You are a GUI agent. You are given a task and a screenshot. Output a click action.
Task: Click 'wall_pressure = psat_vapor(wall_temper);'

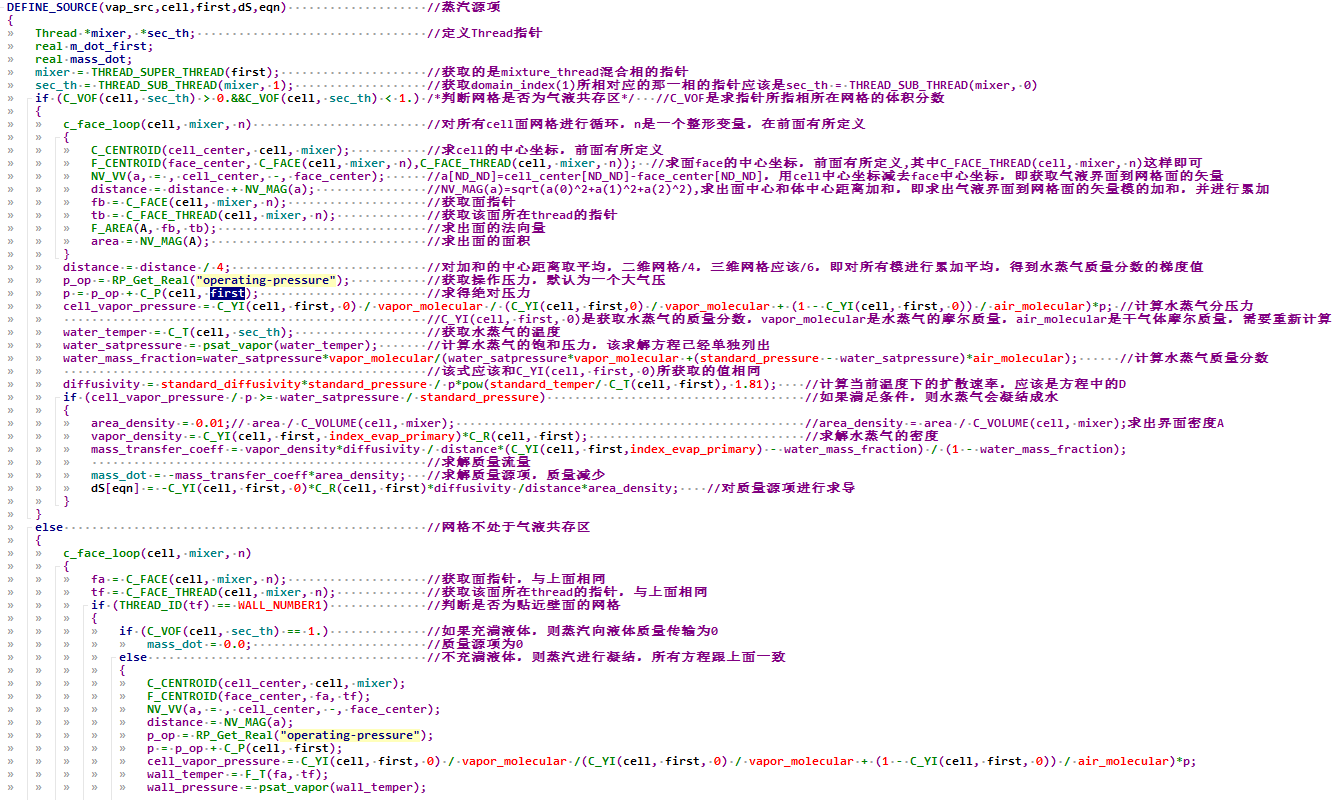pos(287,787)
